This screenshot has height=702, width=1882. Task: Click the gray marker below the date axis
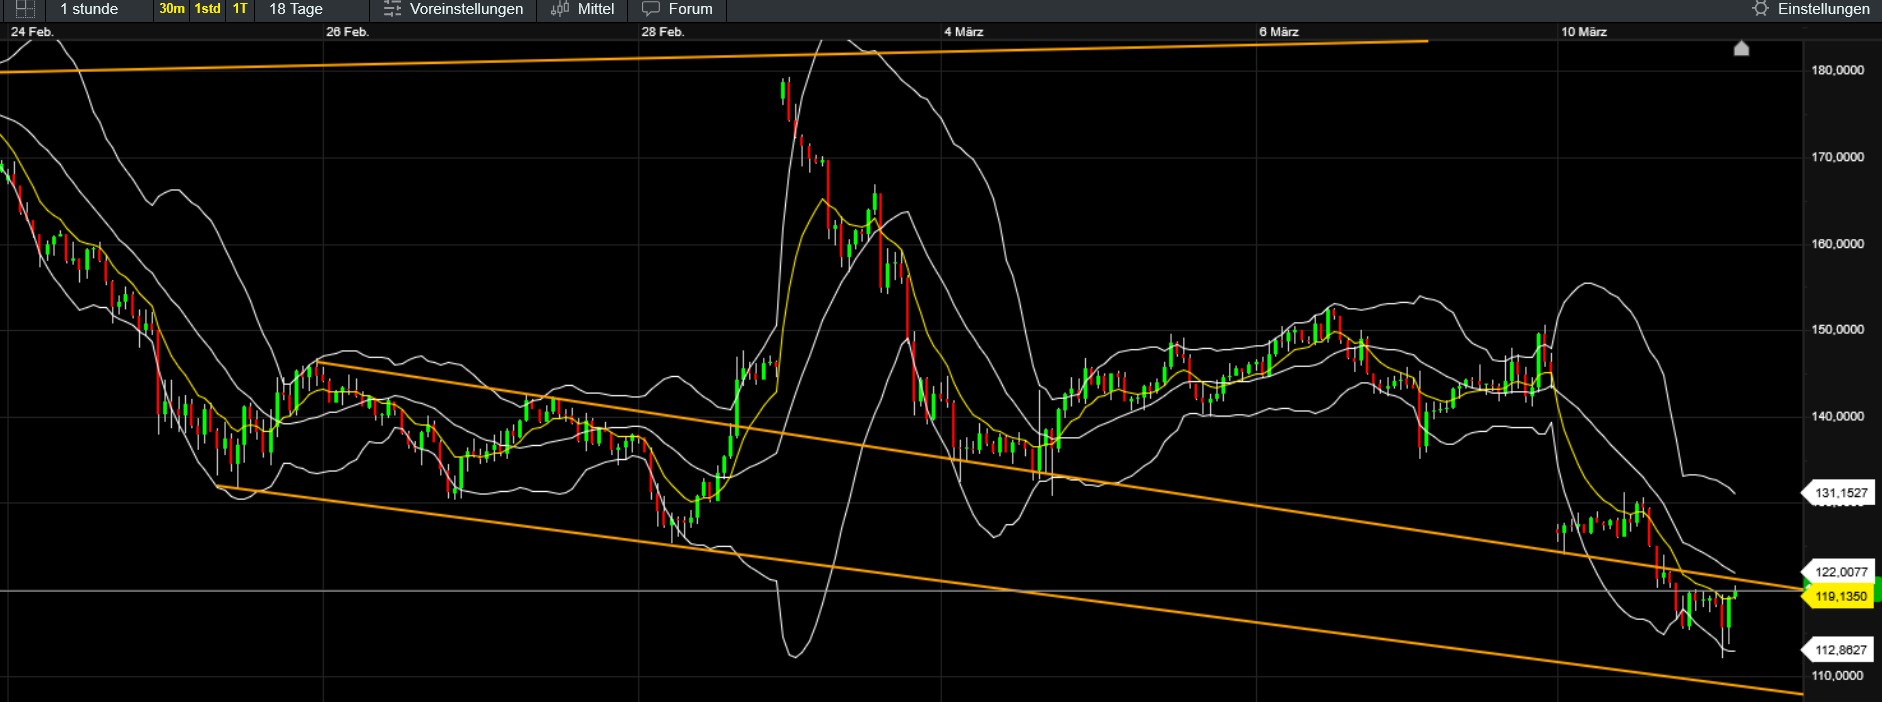point(1741,49)
